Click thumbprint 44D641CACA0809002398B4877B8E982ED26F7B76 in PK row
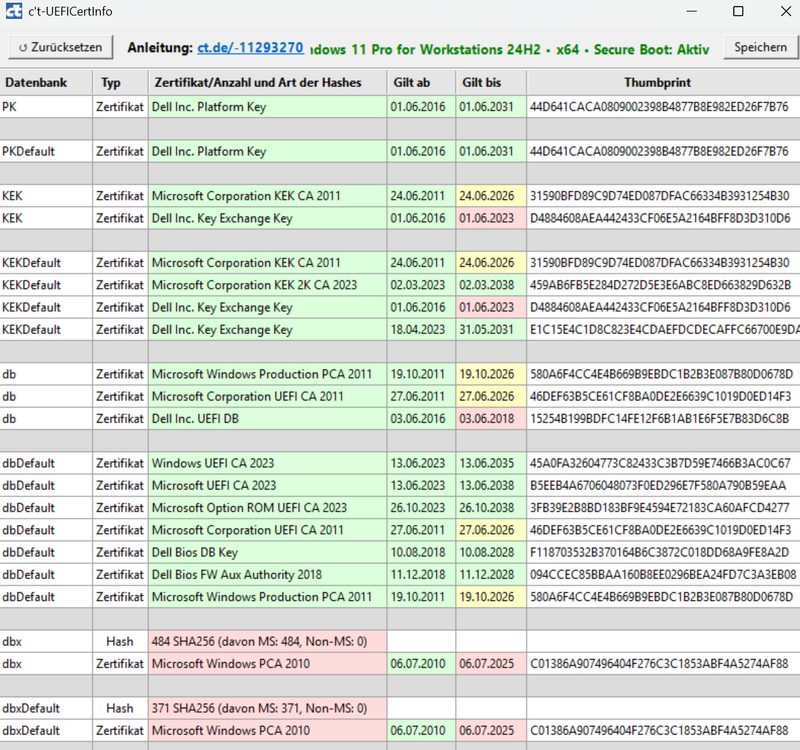This screenshot has height=750, width=800. 663,107
